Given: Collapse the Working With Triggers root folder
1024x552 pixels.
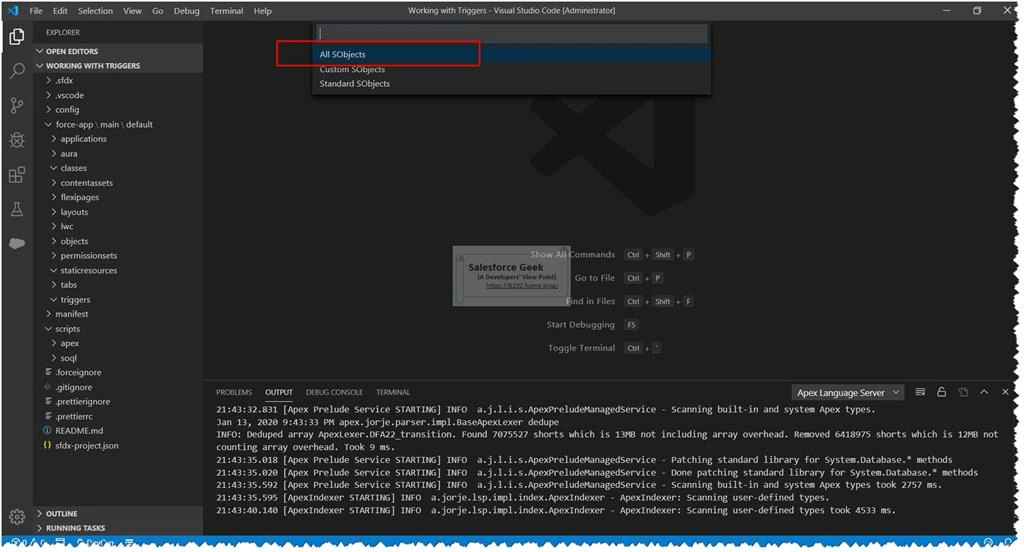Looking at the screenshot, I should (x=118, y=65).
